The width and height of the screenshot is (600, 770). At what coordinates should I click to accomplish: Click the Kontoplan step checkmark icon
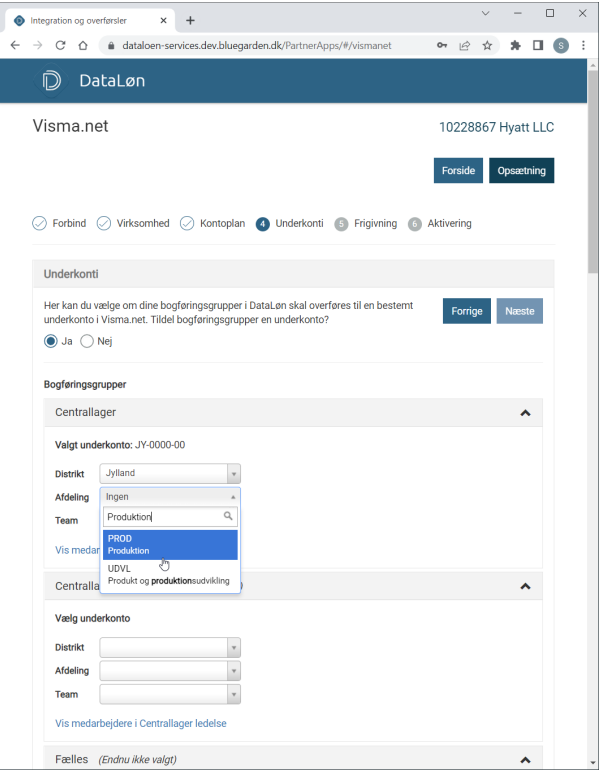pos(187,223)
